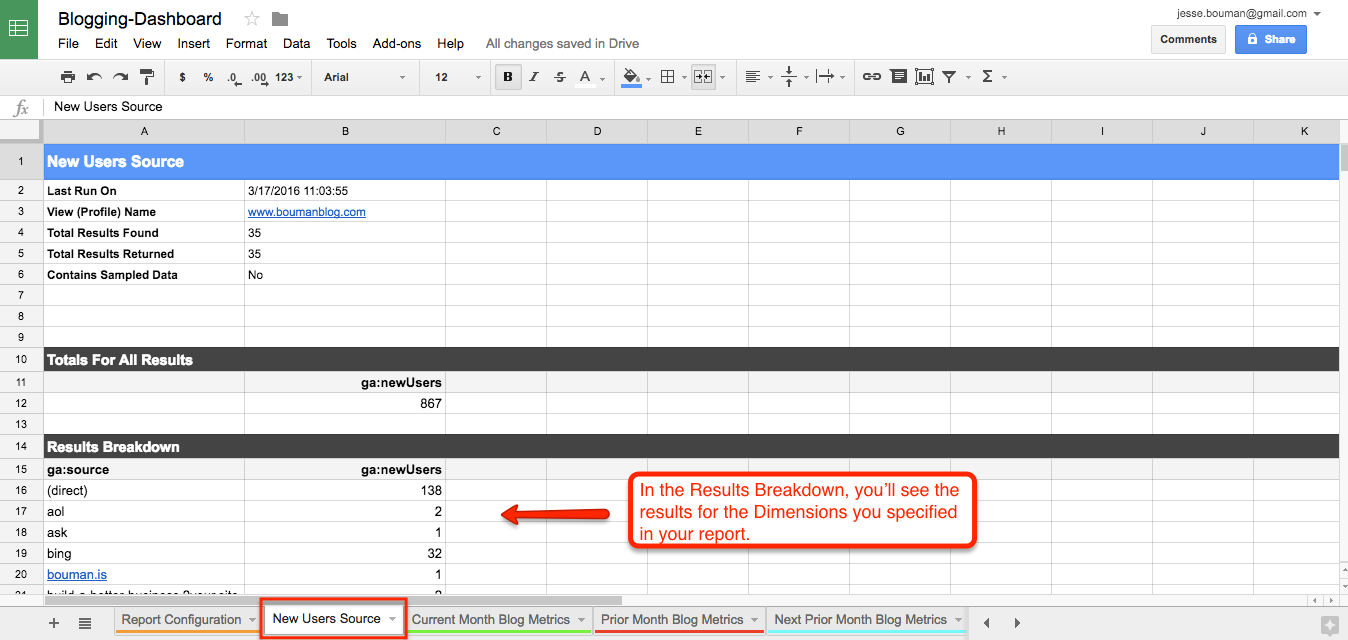Screen dimensions: 1348x640
Task: Click the filter icon in the toolbar
Action: click(x=948, y=76)
